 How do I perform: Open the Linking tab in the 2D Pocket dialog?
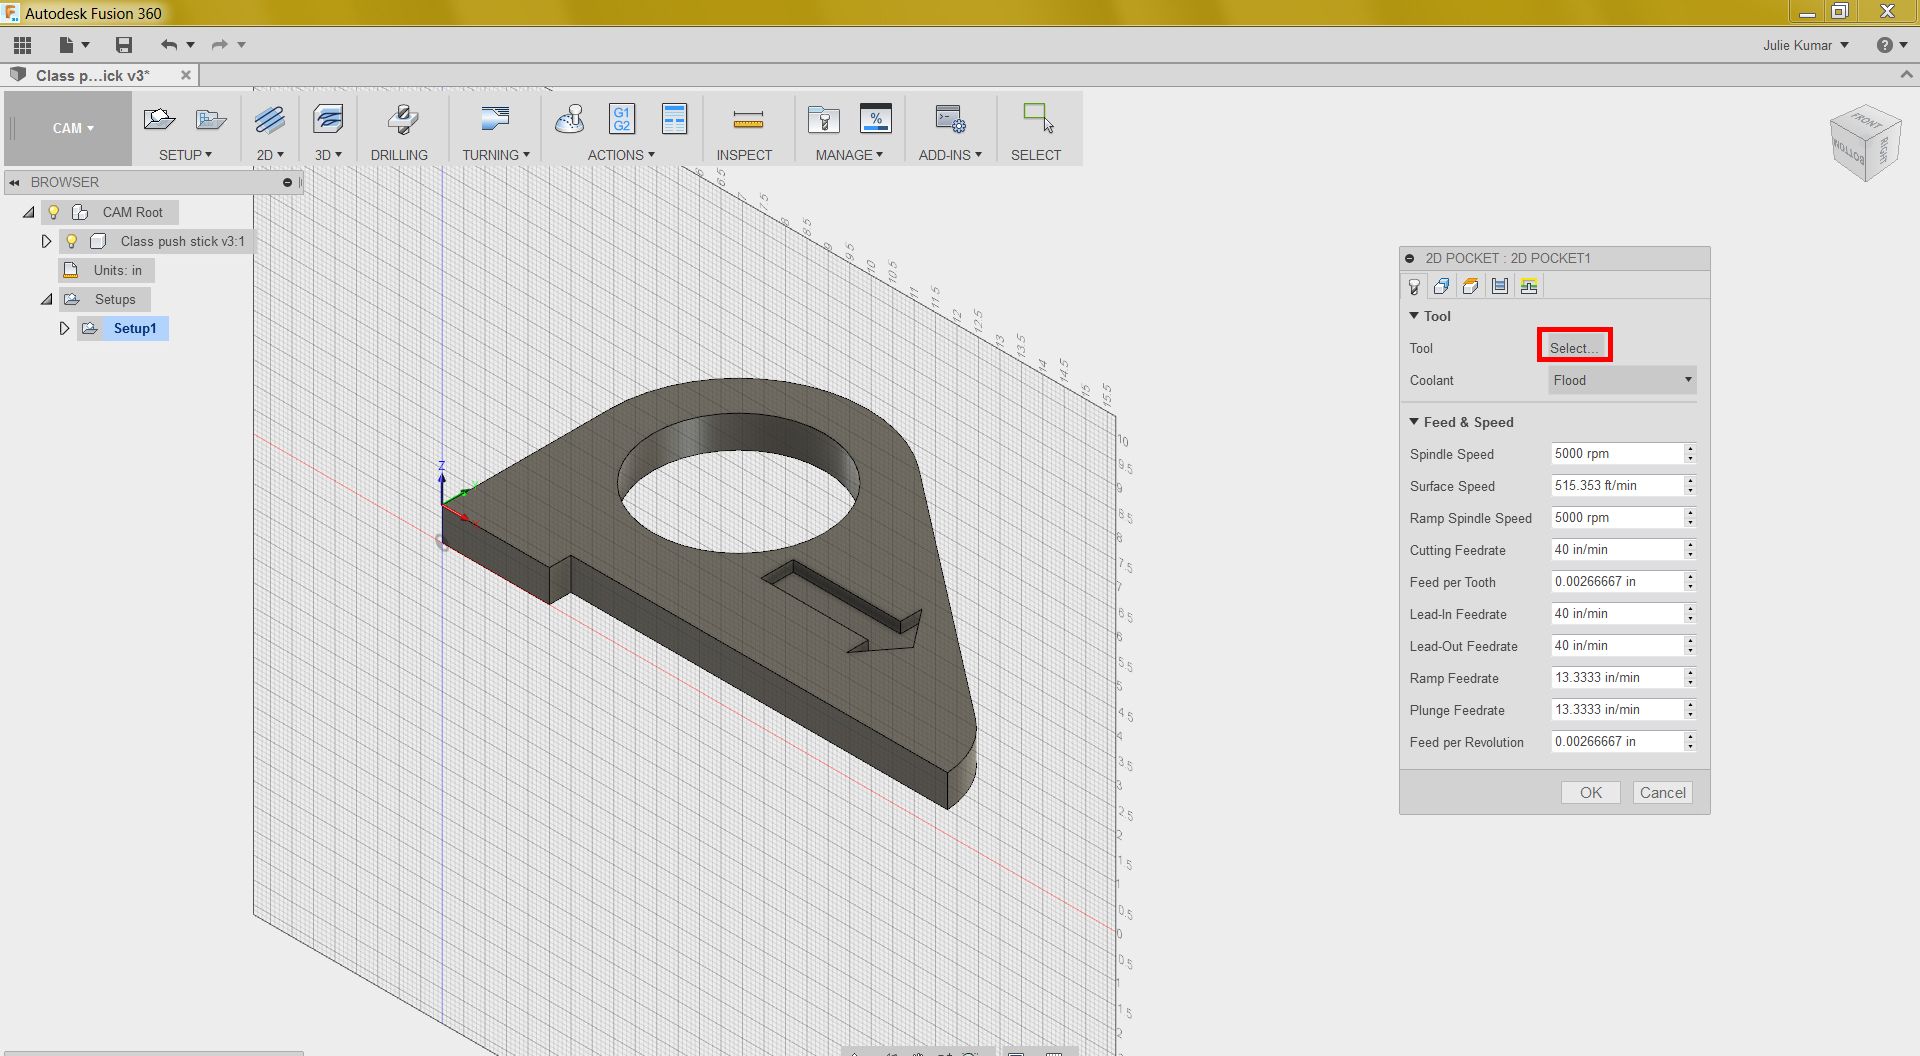tap(1529, 286)
